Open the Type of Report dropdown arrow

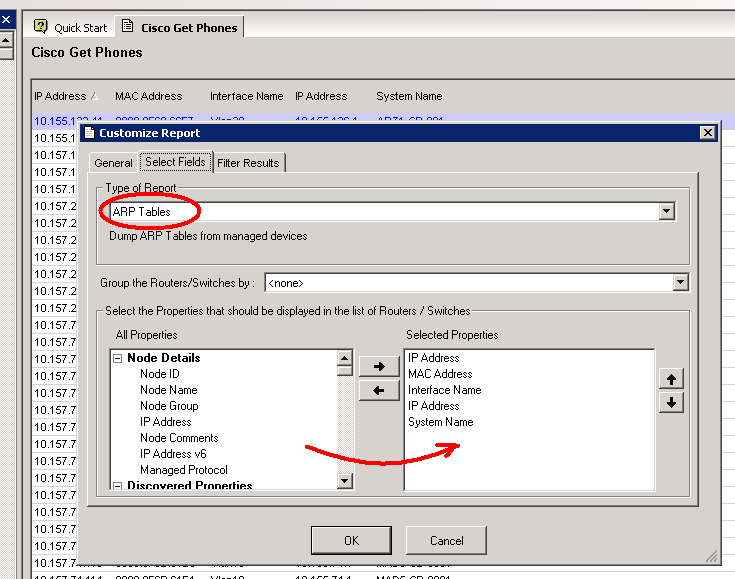tap(666, 211)
